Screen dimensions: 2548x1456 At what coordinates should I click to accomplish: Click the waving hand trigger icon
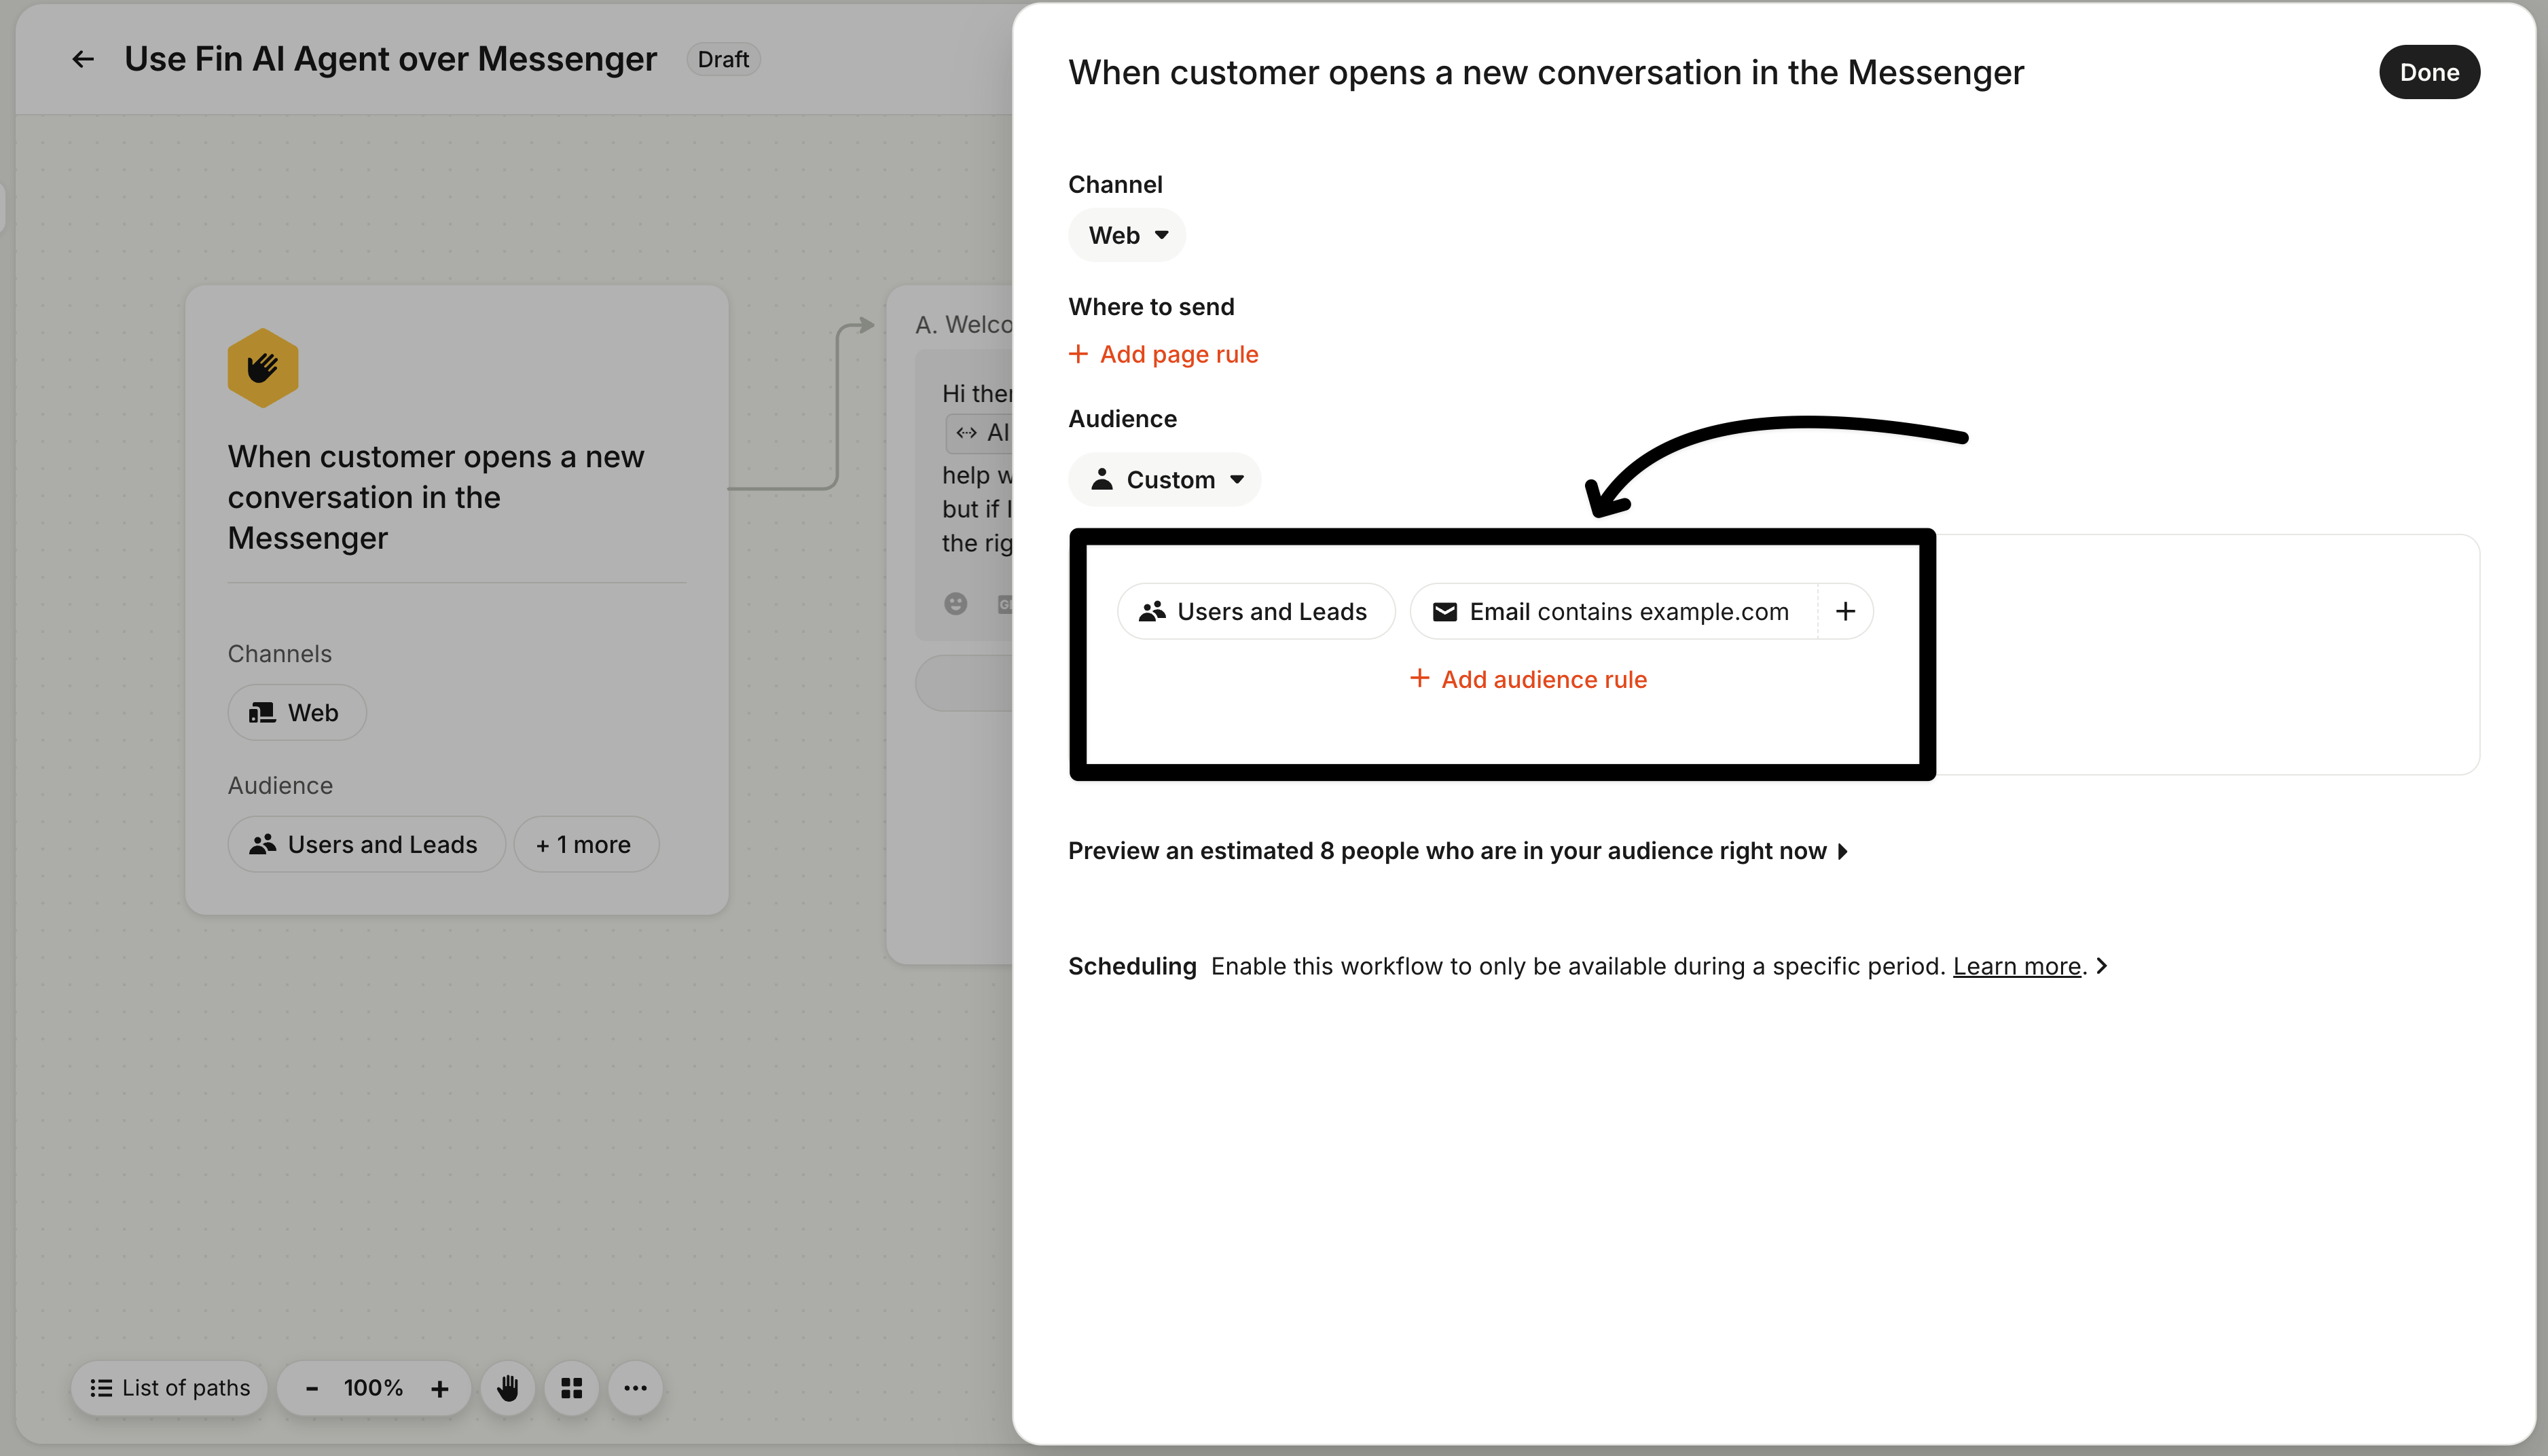click(x=263, y=368)
